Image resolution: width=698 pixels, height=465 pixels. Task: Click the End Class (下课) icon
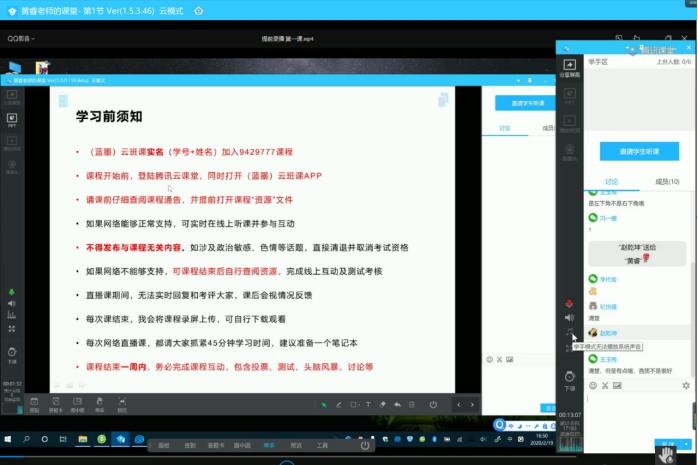tap(570, 378)
